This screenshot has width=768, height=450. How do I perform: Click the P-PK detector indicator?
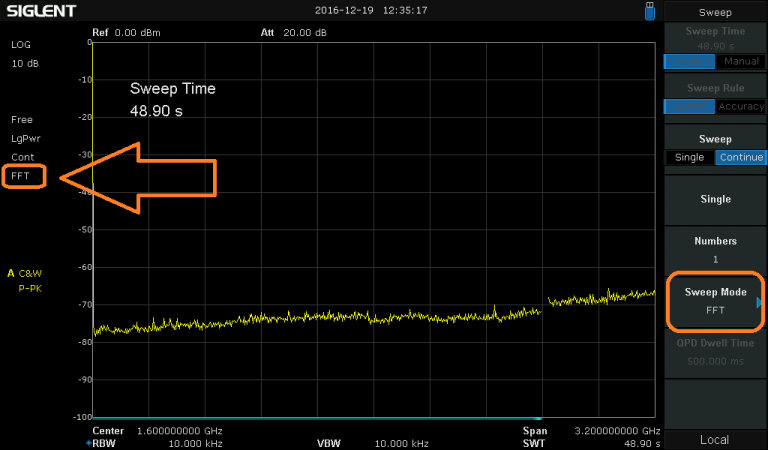tap(30, 288)
